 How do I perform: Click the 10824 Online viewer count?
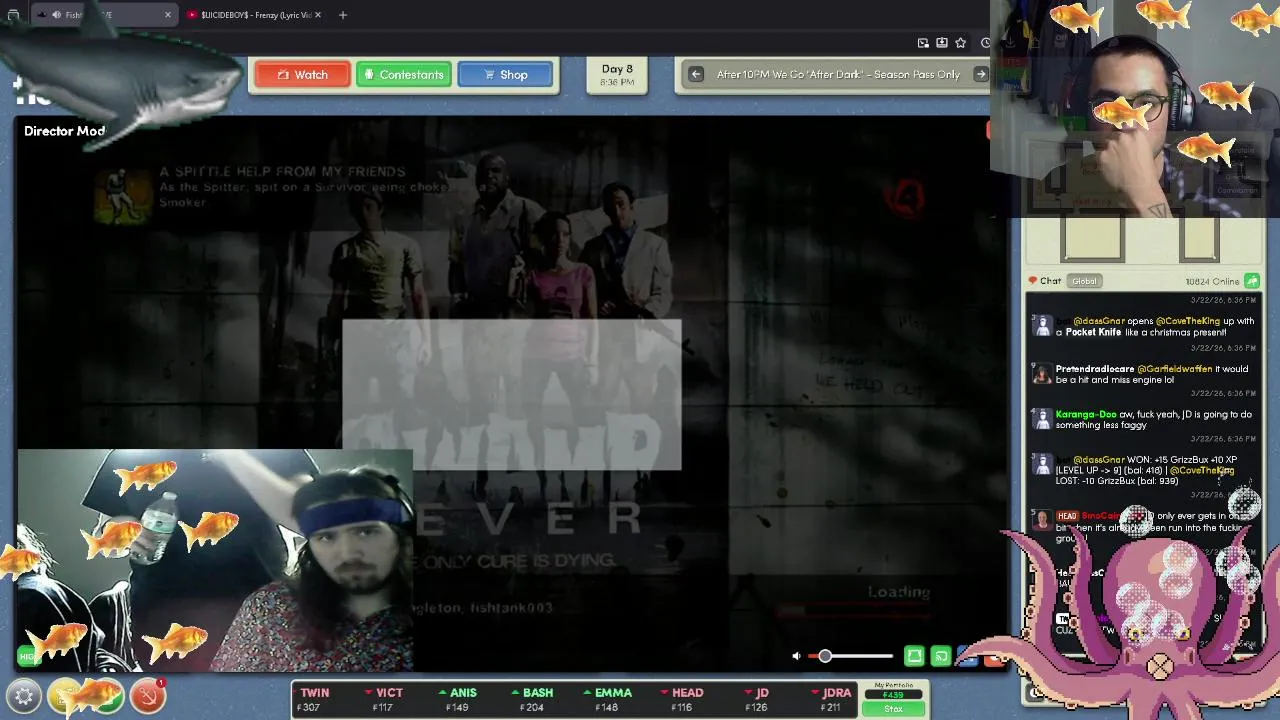point(1212,281)
